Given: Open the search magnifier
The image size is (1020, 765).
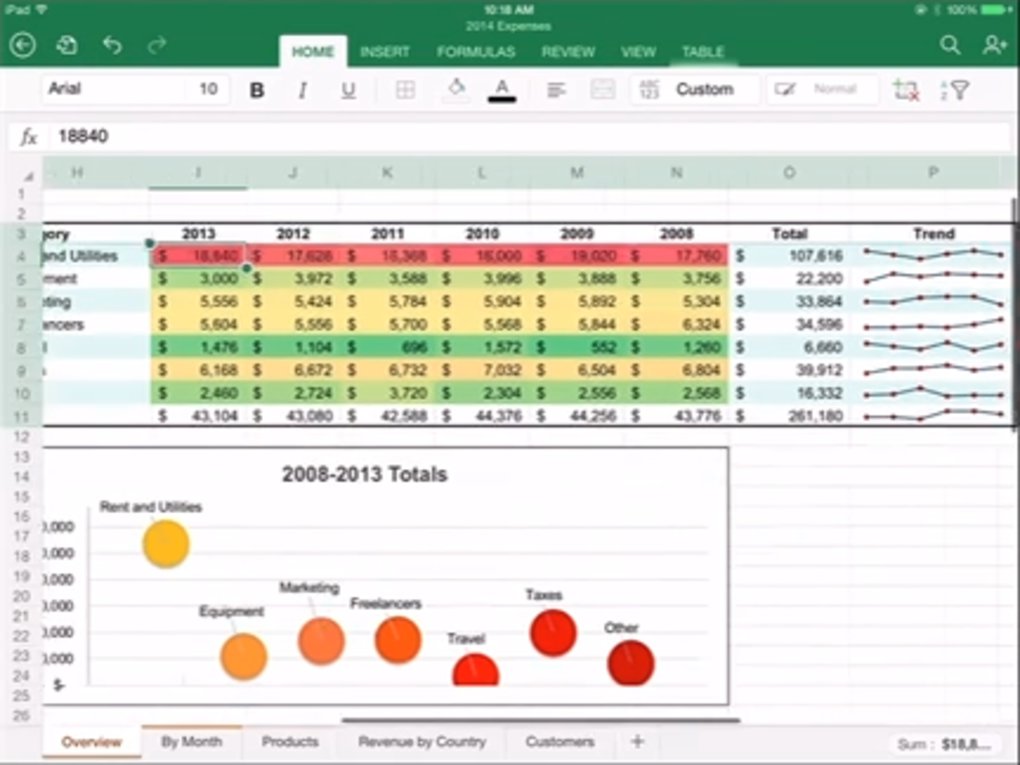Looking at the screenshot, I should pos(950,46).
